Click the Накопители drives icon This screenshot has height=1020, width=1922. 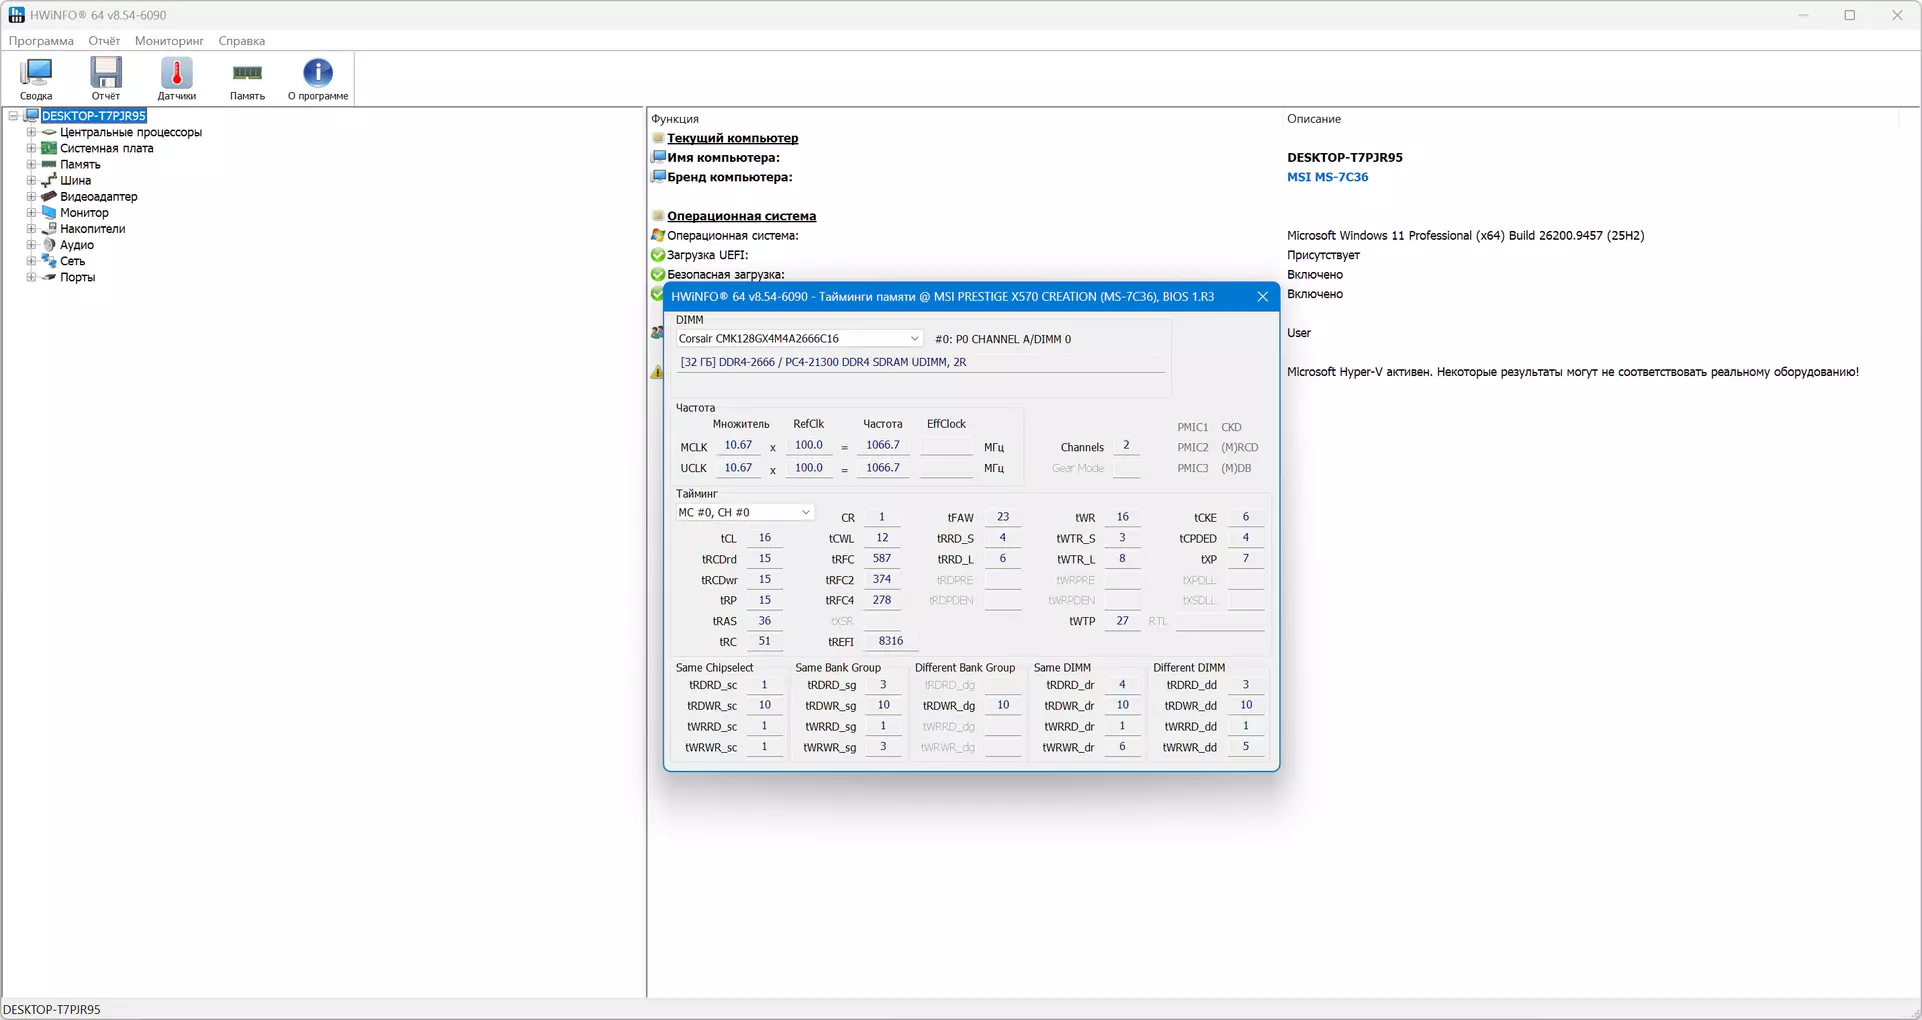click(48, 229)
